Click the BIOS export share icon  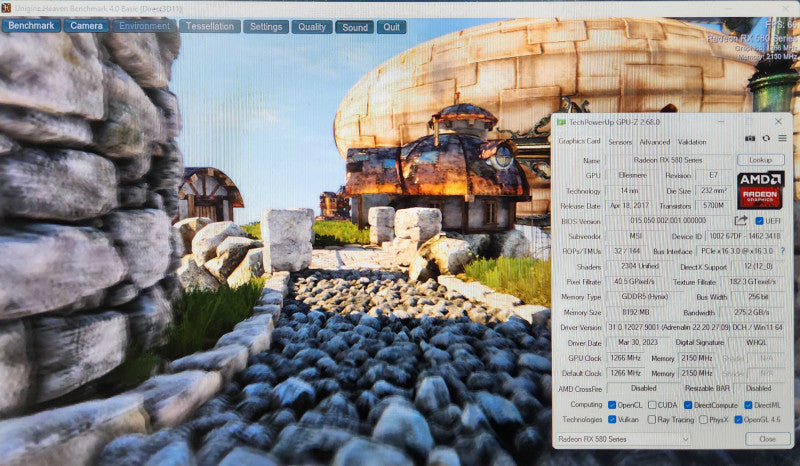click(x=741, y=220)
